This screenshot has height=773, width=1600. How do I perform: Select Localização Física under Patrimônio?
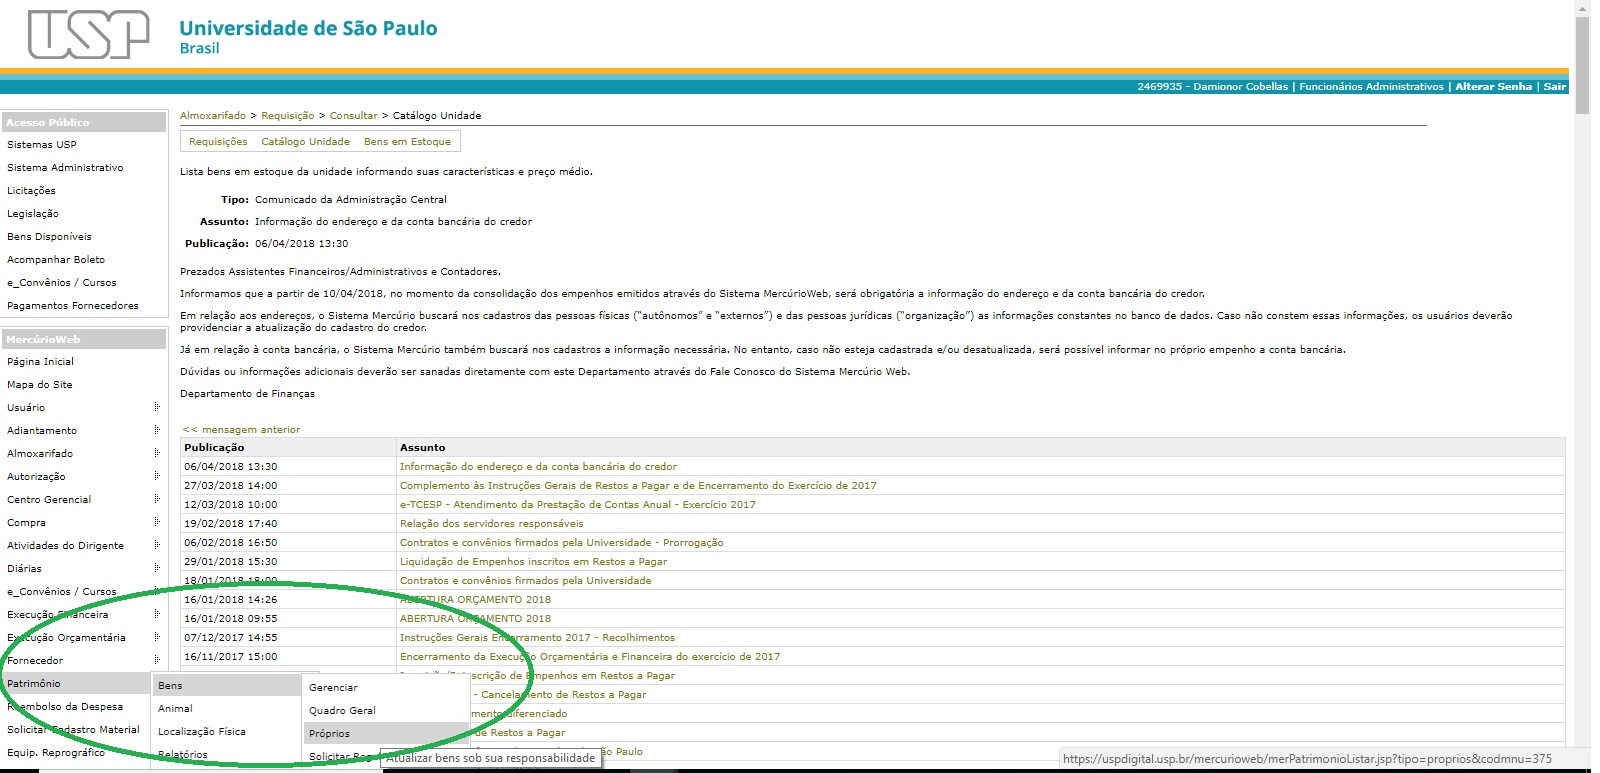201,731
